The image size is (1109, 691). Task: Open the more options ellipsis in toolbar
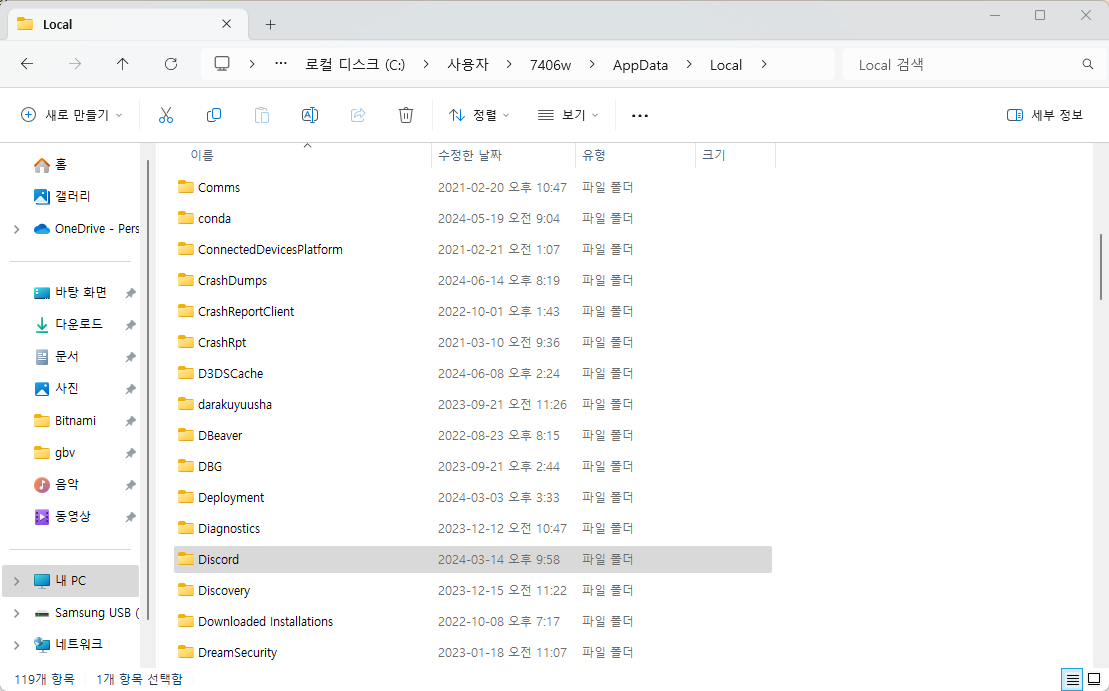point(639,115)
